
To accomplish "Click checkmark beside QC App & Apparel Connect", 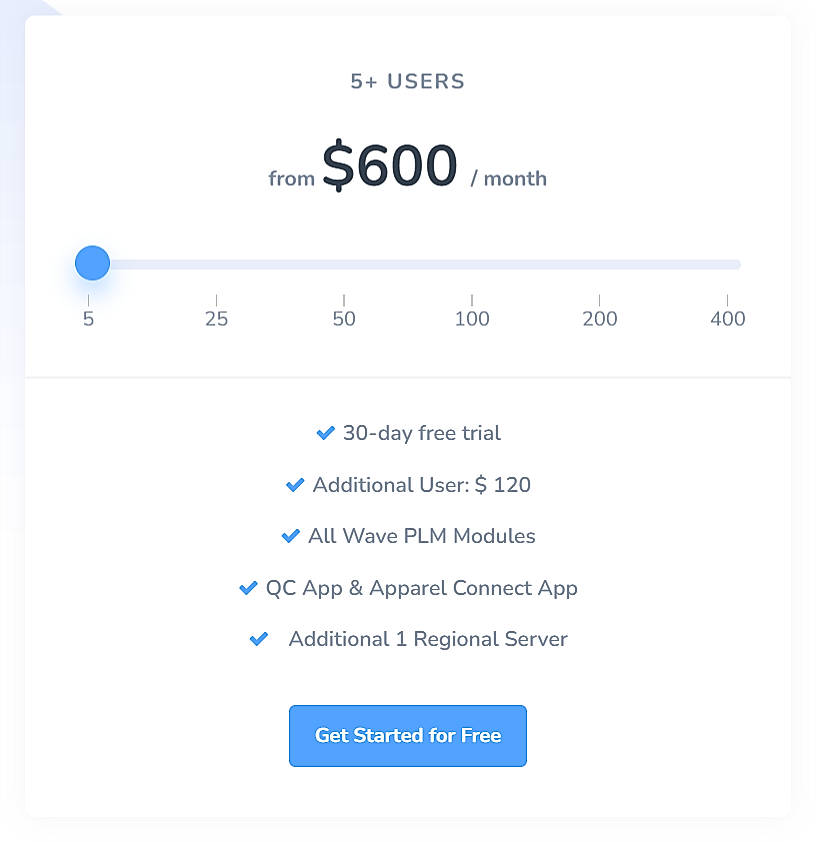I will pyautogui.click(x=248, y=588).
